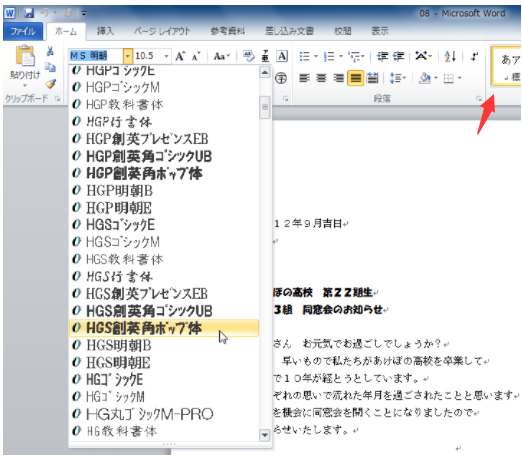The height and width of the screenshot is (457, 522).
Task: Click the font list bottom resize grip
Action: [x=169, y=444]
